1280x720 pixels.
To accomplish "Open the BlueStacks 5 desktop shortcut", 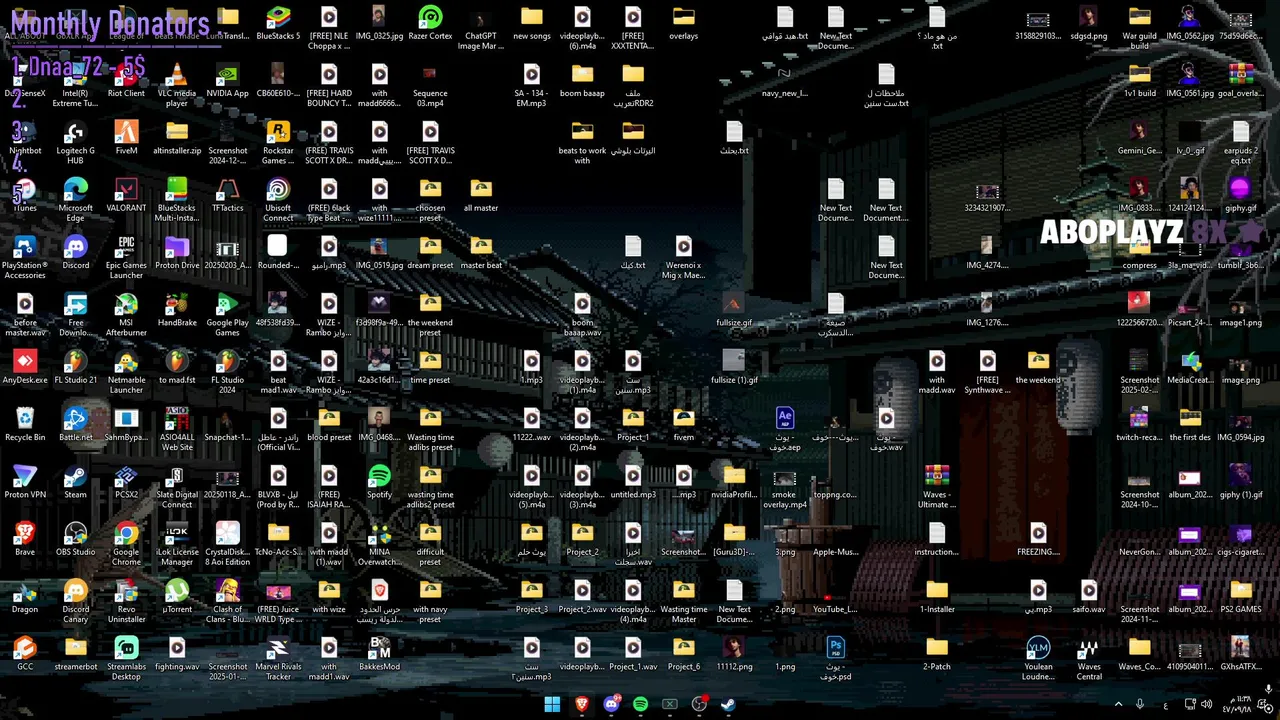I will (x=278, y=24).
